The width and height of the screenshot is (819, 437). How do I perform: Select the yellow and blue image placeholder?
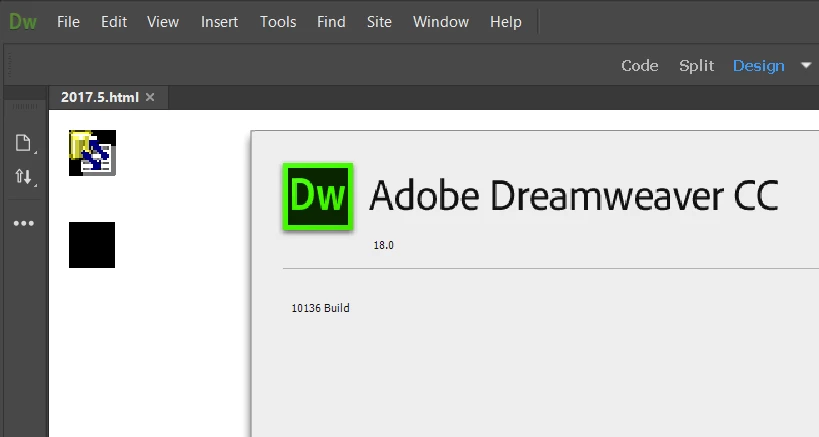92,153
